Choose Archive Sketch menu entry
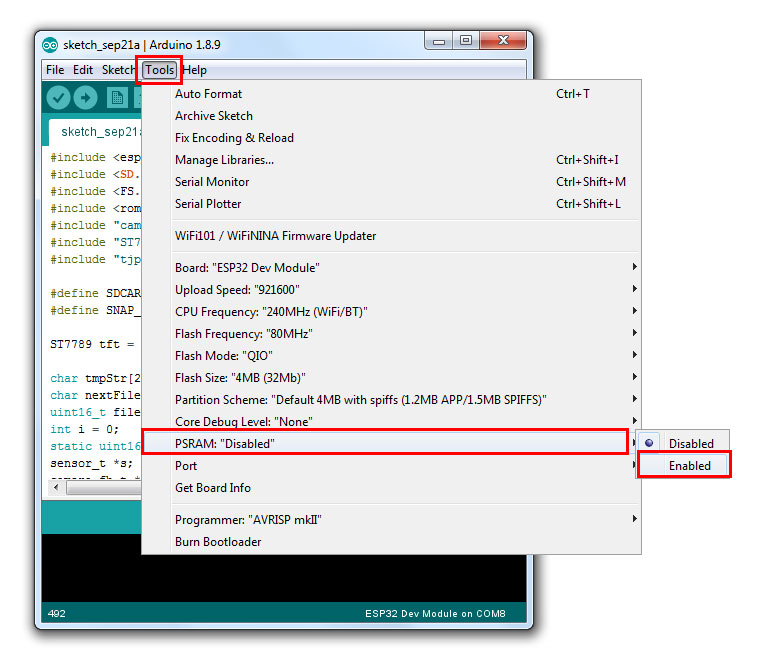Screen dimensions: 760x664 click(x=391, y=116)
